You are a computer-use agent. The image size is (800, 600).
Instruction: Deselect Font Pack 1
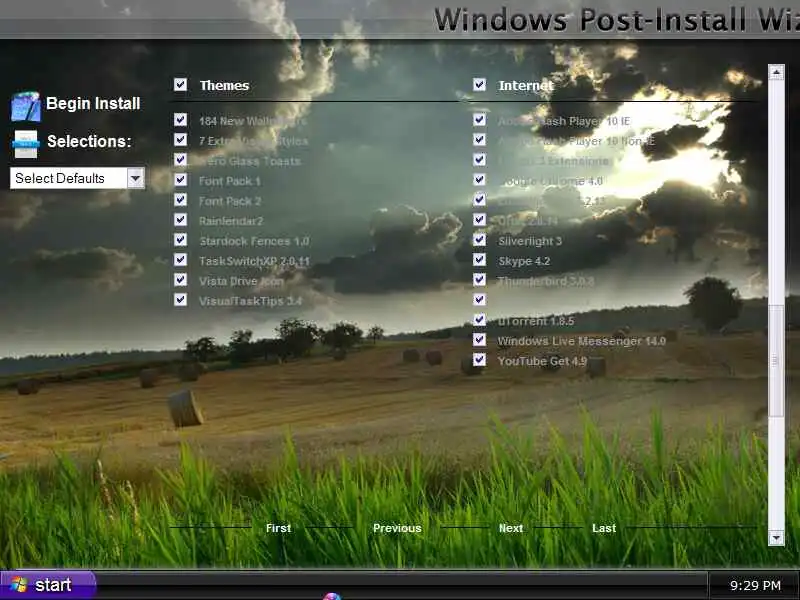coord(180,180)
